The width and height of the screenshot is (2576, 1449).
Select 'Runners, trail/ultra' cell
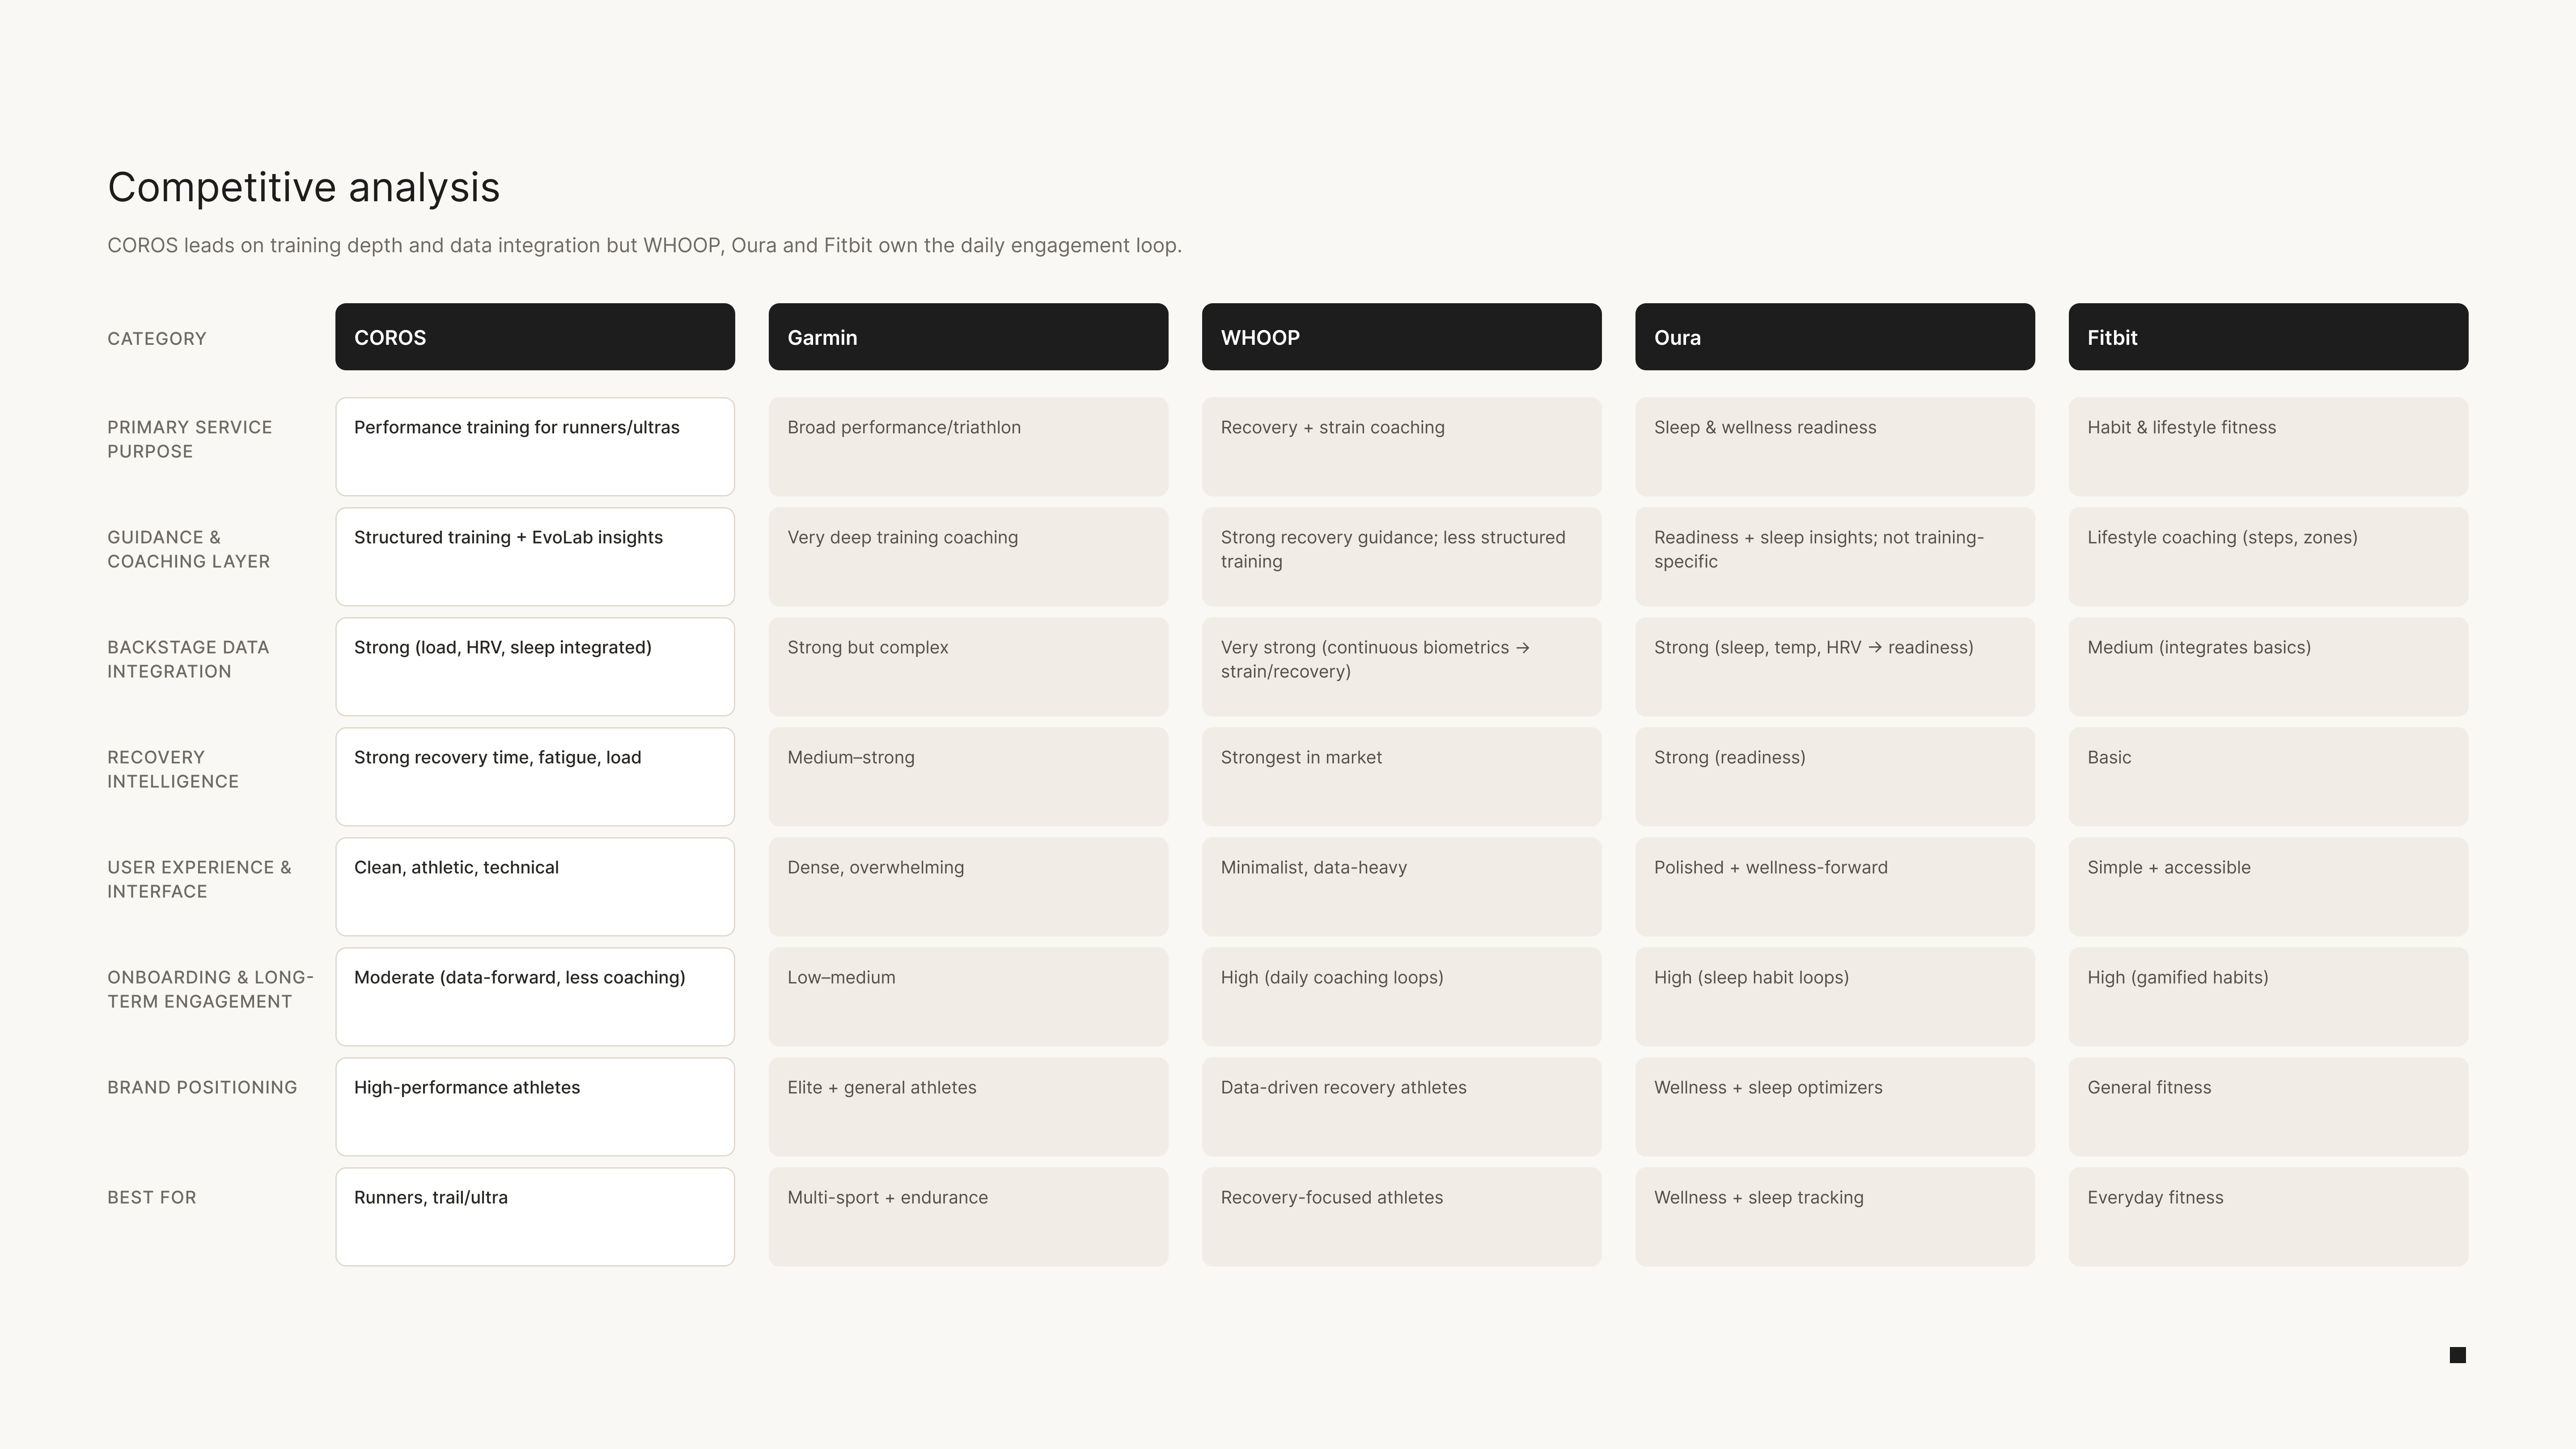pos(535,1217)
